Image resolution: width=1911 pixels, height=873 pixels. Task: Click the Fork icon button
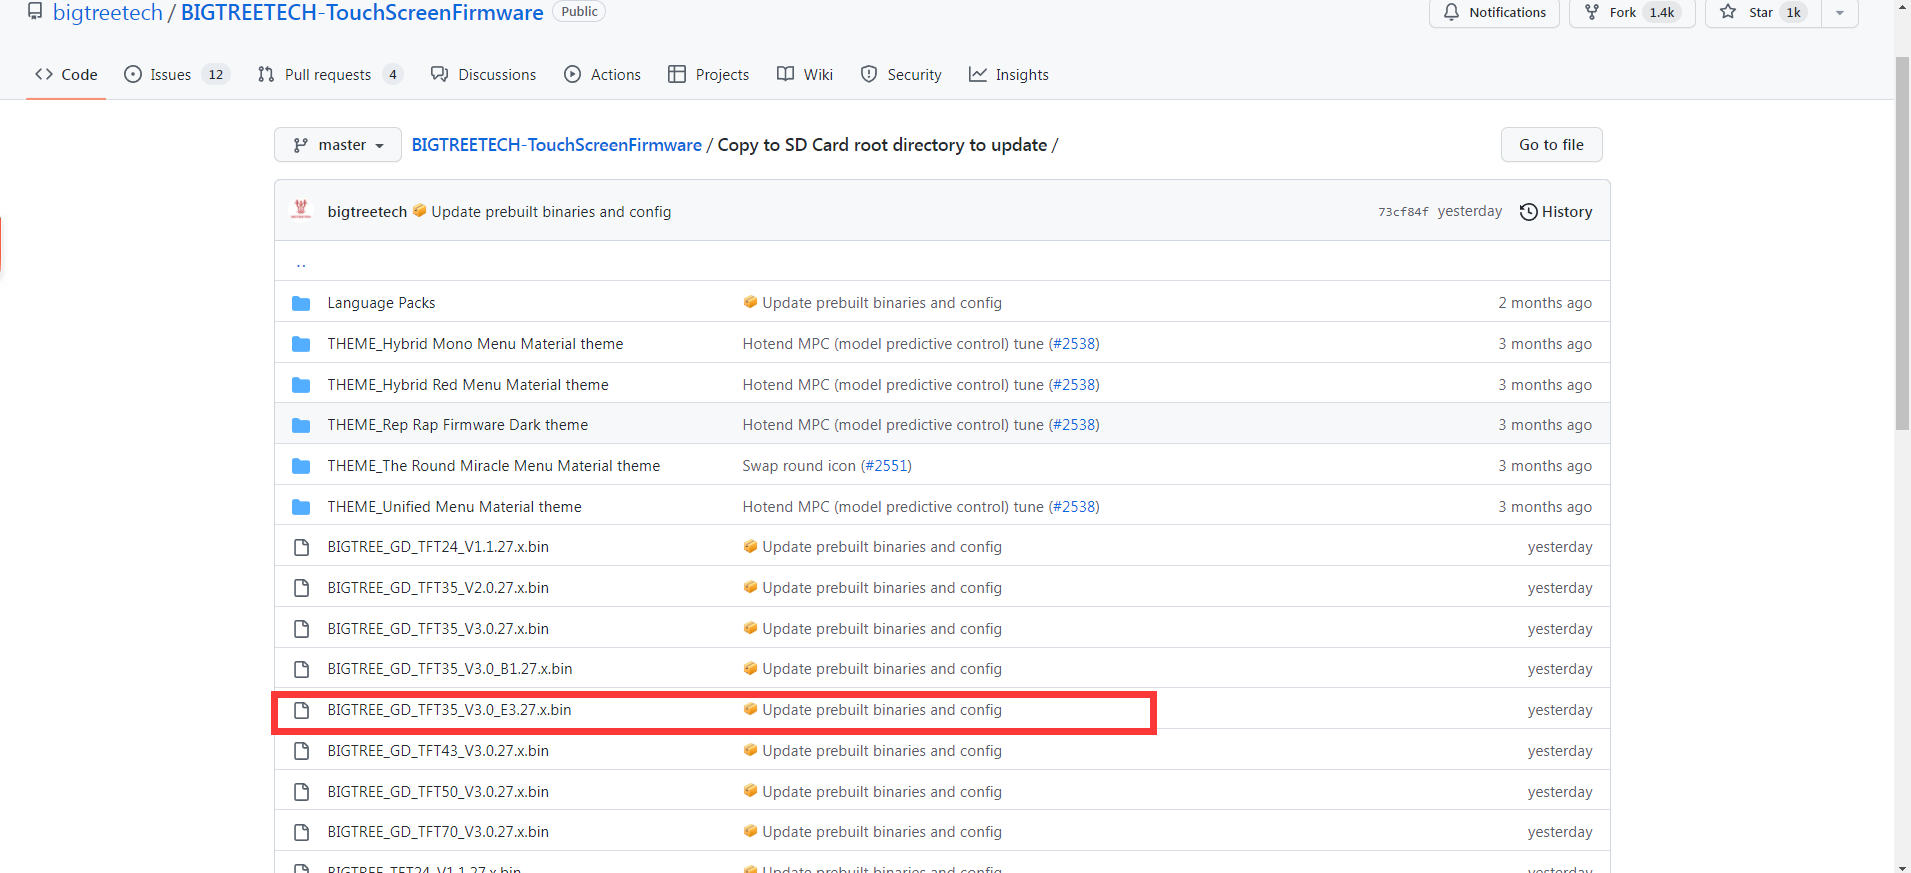point(1592,12)
